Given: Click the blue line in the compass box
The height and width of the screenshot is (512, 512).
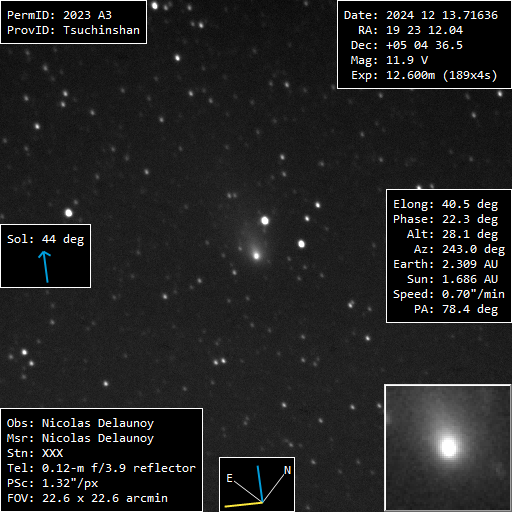Looking at the screenshot, I should [x=260, y=484].
